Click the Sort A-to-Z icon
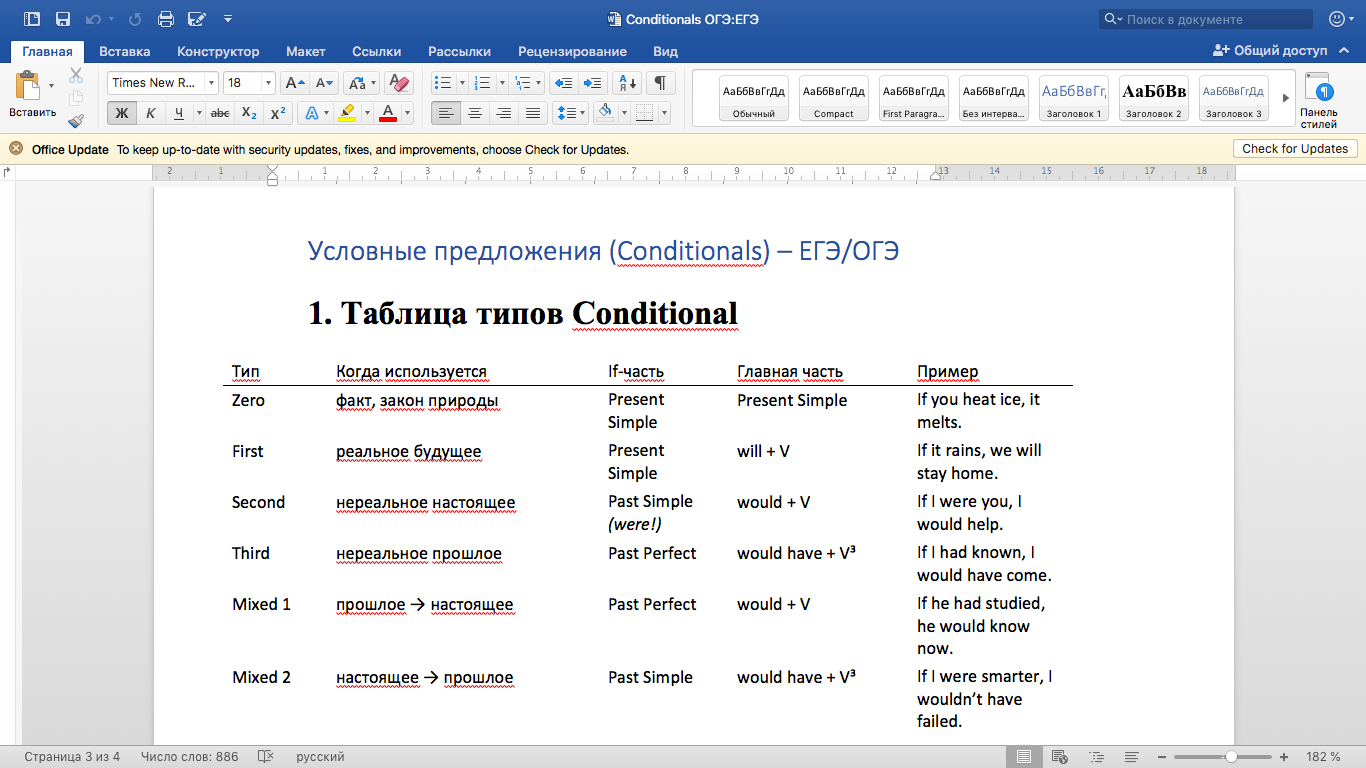The width and height of the screenshot is (1366, 768). tap(626, 83)
